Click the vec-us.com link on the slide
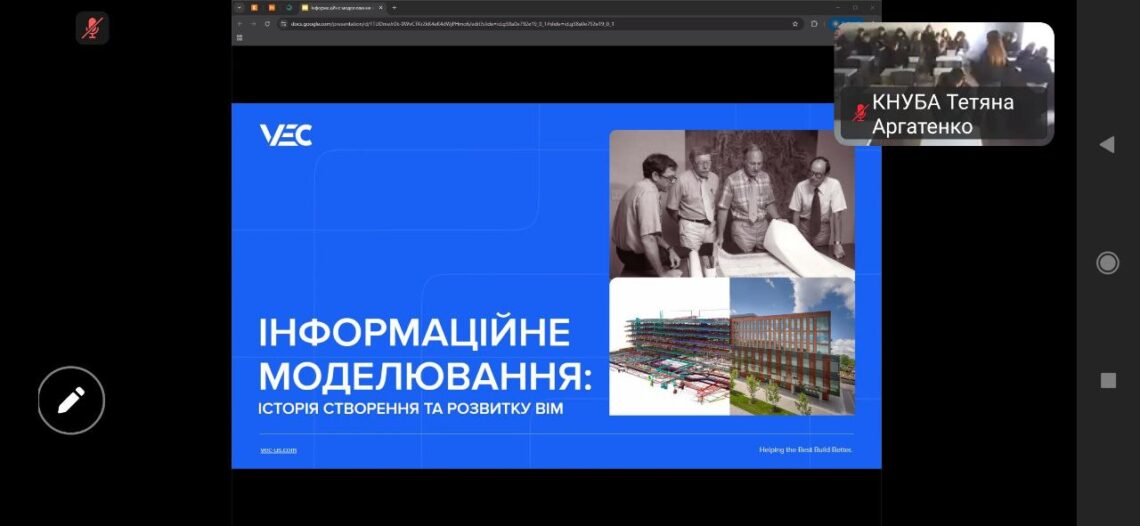Viewport: 1140px width, 526px height. click(278, 450)
